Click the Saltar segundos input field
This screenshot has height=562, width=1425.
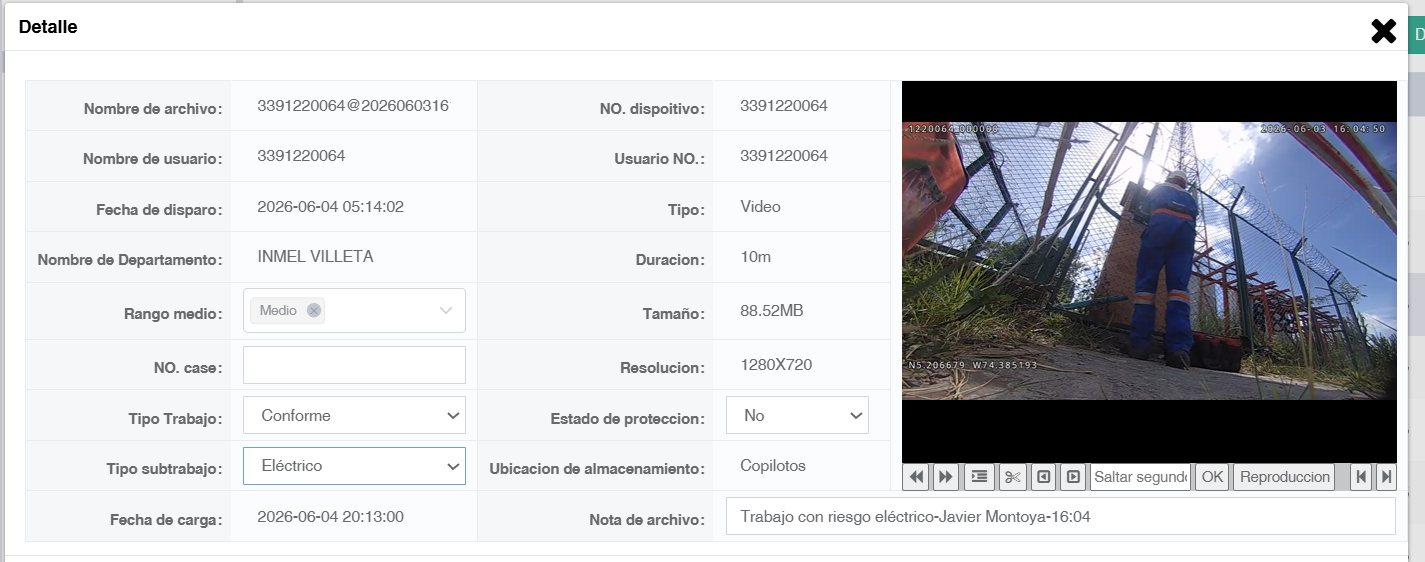tap(1140, 477)
